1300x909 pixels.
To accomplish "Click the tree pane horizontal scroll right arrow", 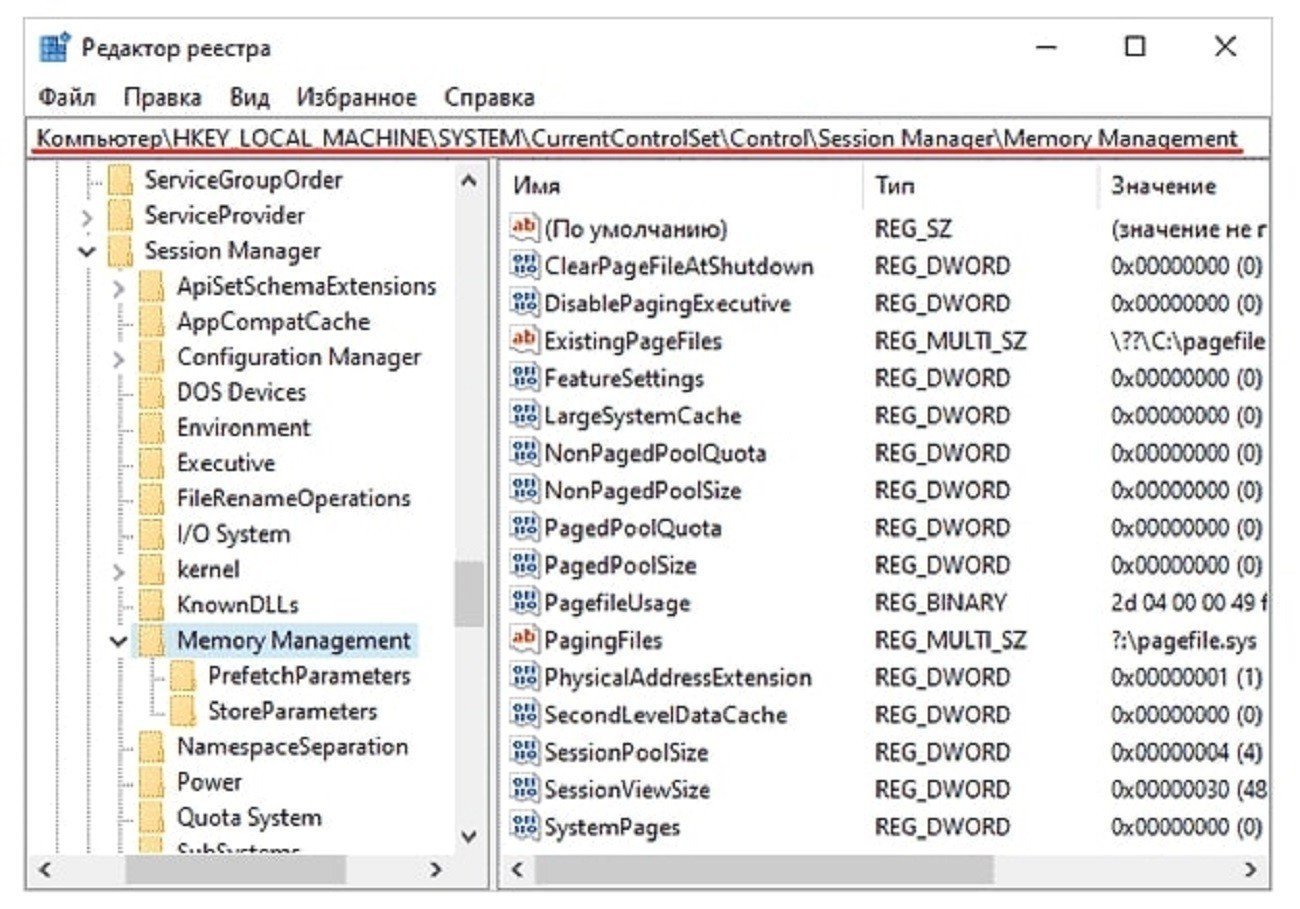I will (x=436, y=870).
